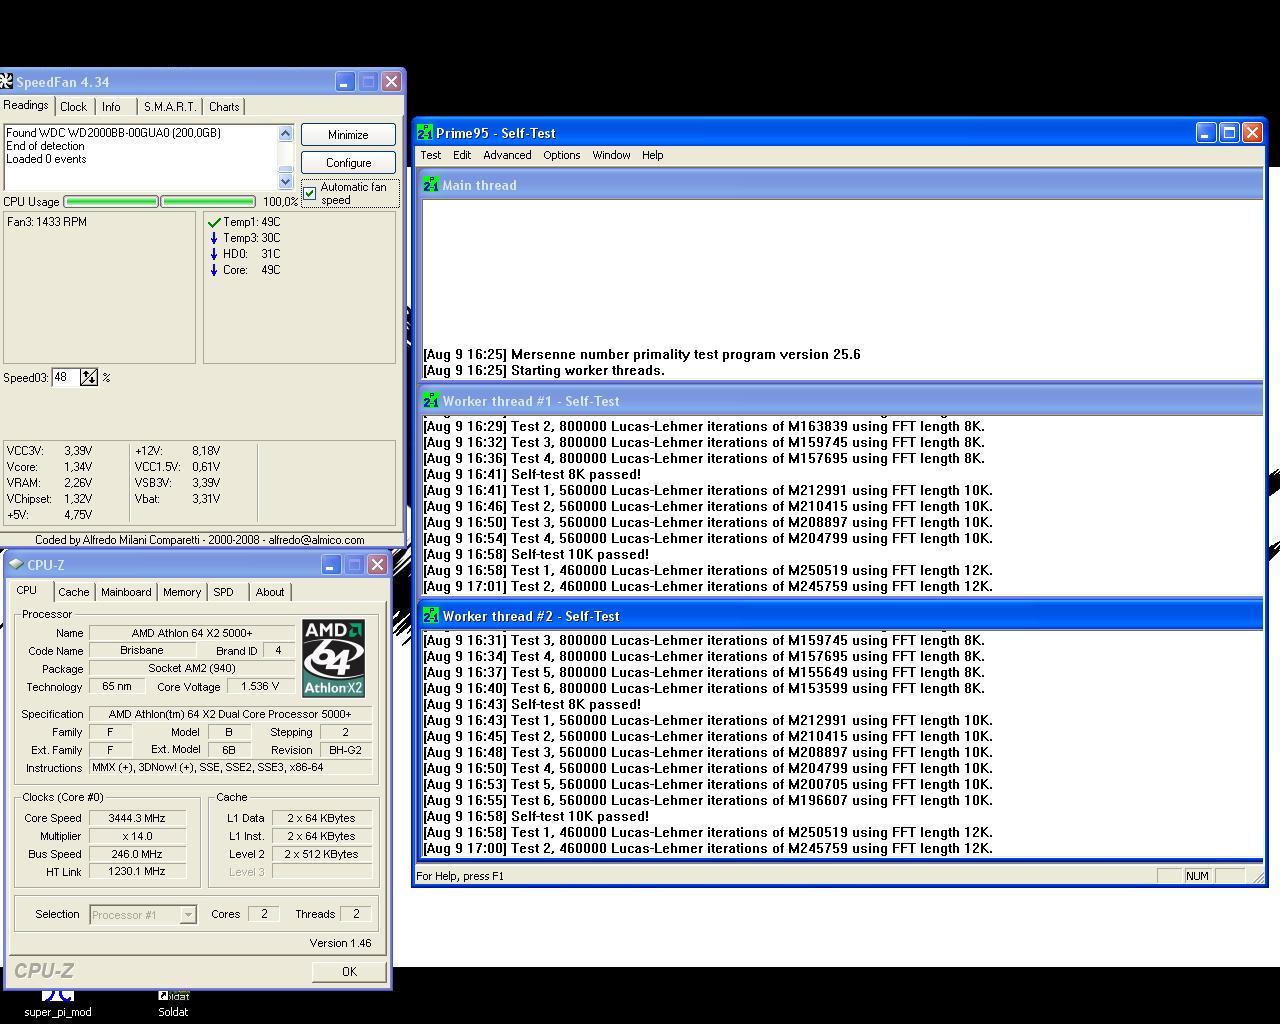The width and height of the screenshot is (1280, 1024).
Task: Click the Fan3: 1433 RPM reading
Action: coord(47,222)
